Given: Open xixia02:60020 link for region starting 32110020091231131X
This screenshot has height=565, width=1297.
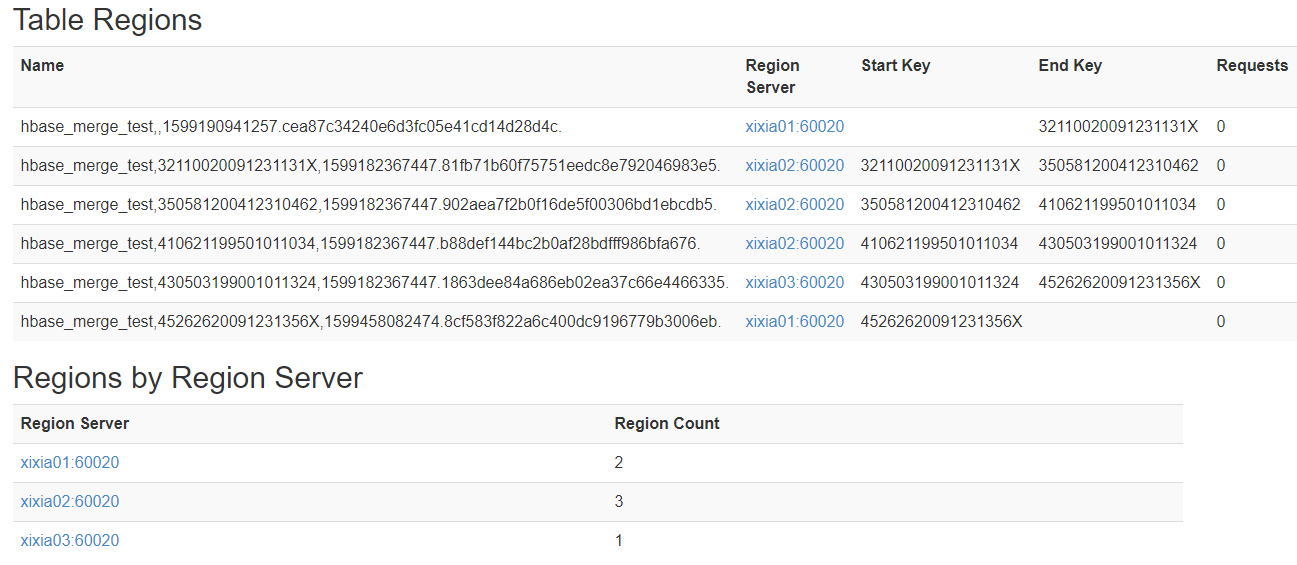Looking at the screenshot, I should click(794, 166).
